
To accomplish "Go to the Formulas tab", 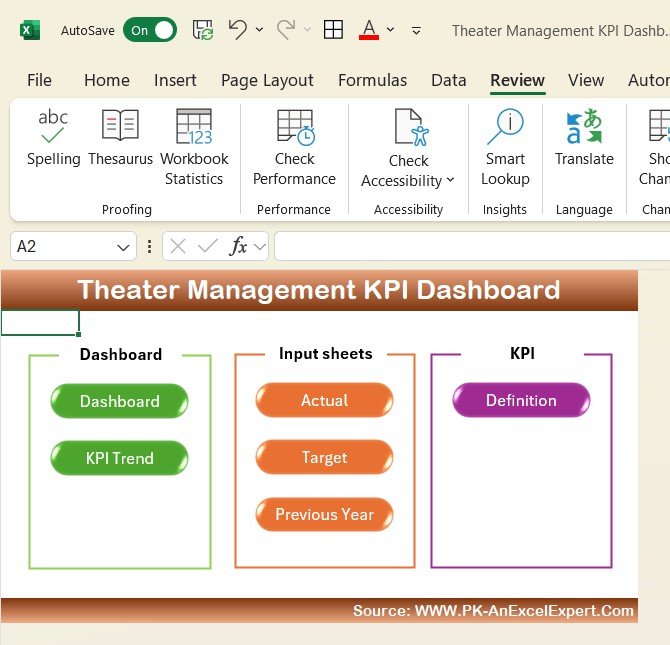I will (372, 80).
